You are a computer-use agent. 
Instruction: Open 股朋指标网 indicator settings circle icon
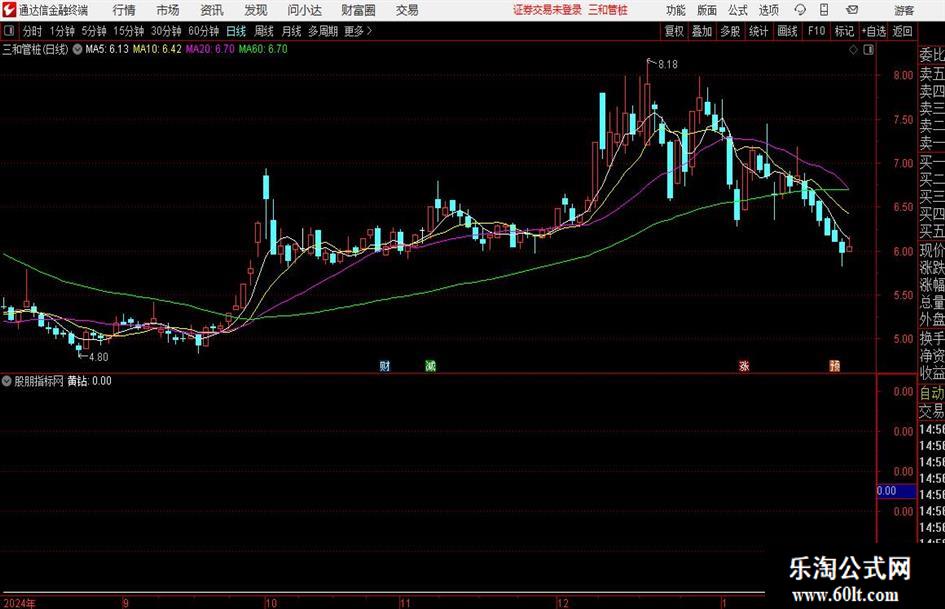(x=7, y=381)
